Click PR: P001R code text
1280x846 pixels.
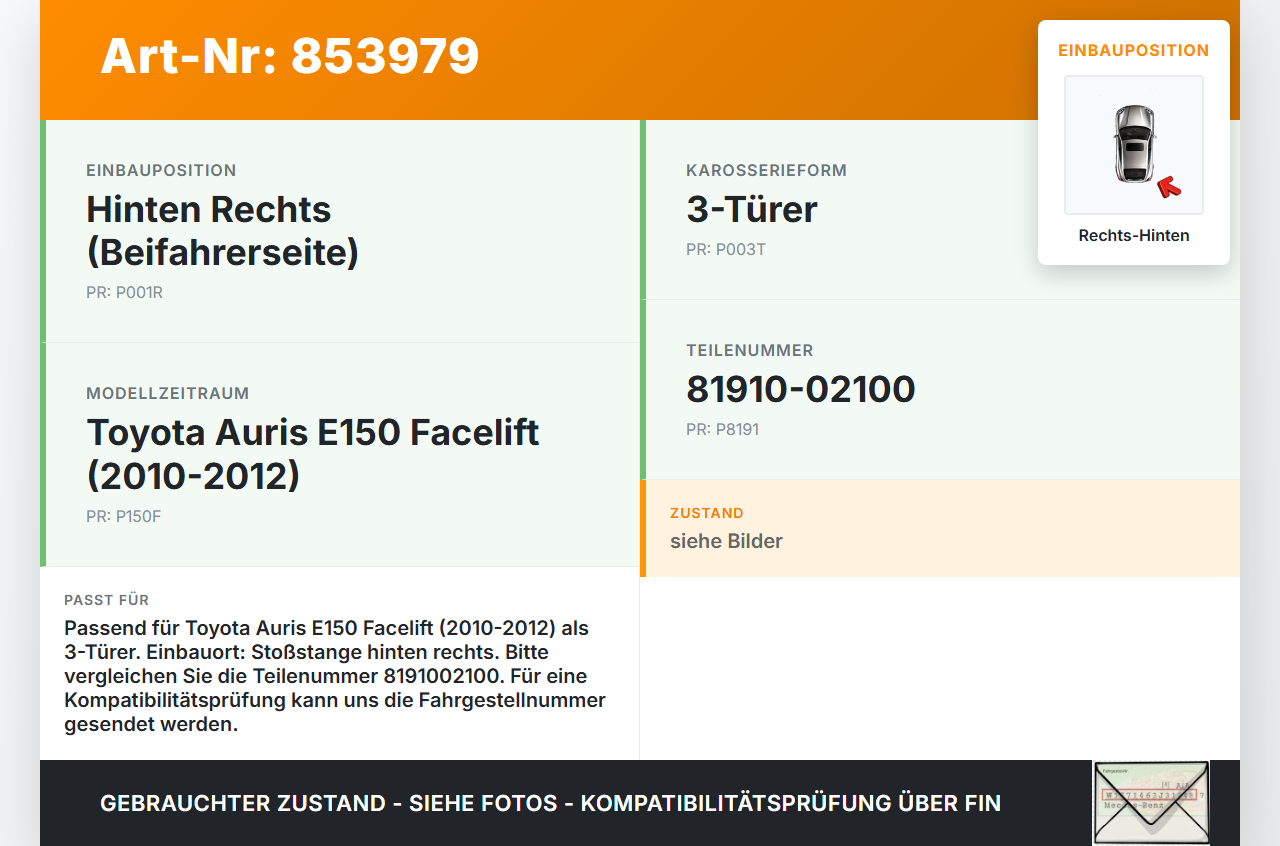click(x=124, y=293)
